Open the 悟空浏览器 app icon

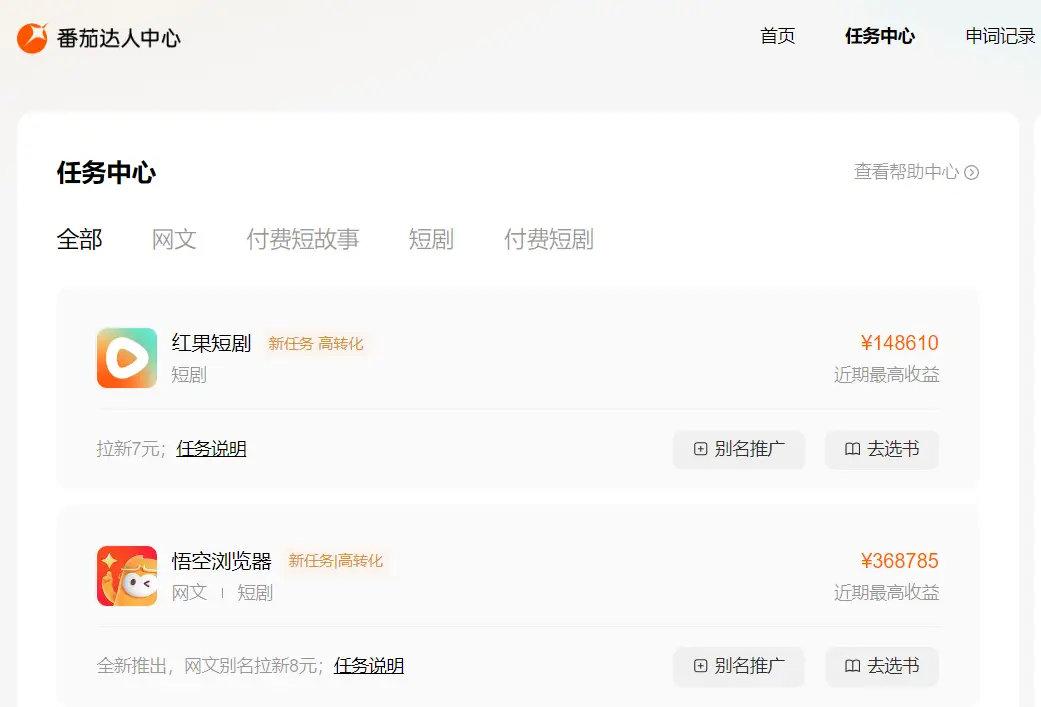point(127,576)
